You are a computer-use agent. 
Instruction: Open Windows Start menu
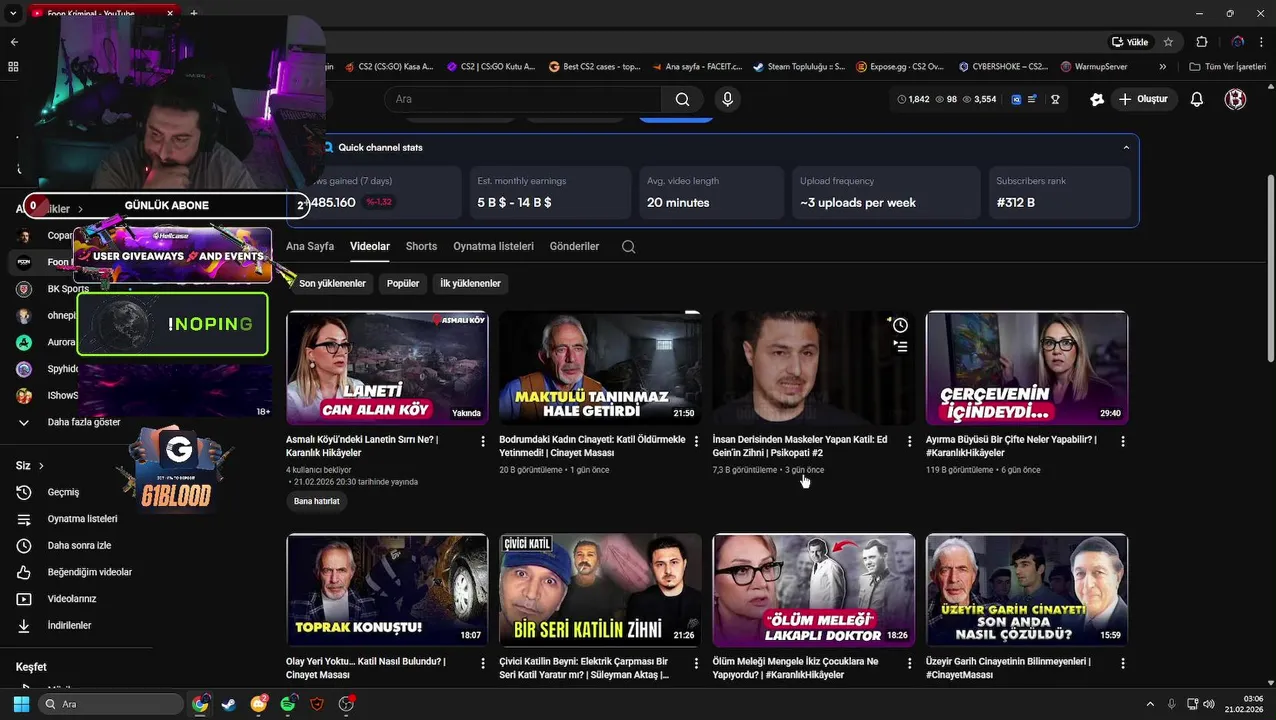pyautogui.click(x=21, y=704)
